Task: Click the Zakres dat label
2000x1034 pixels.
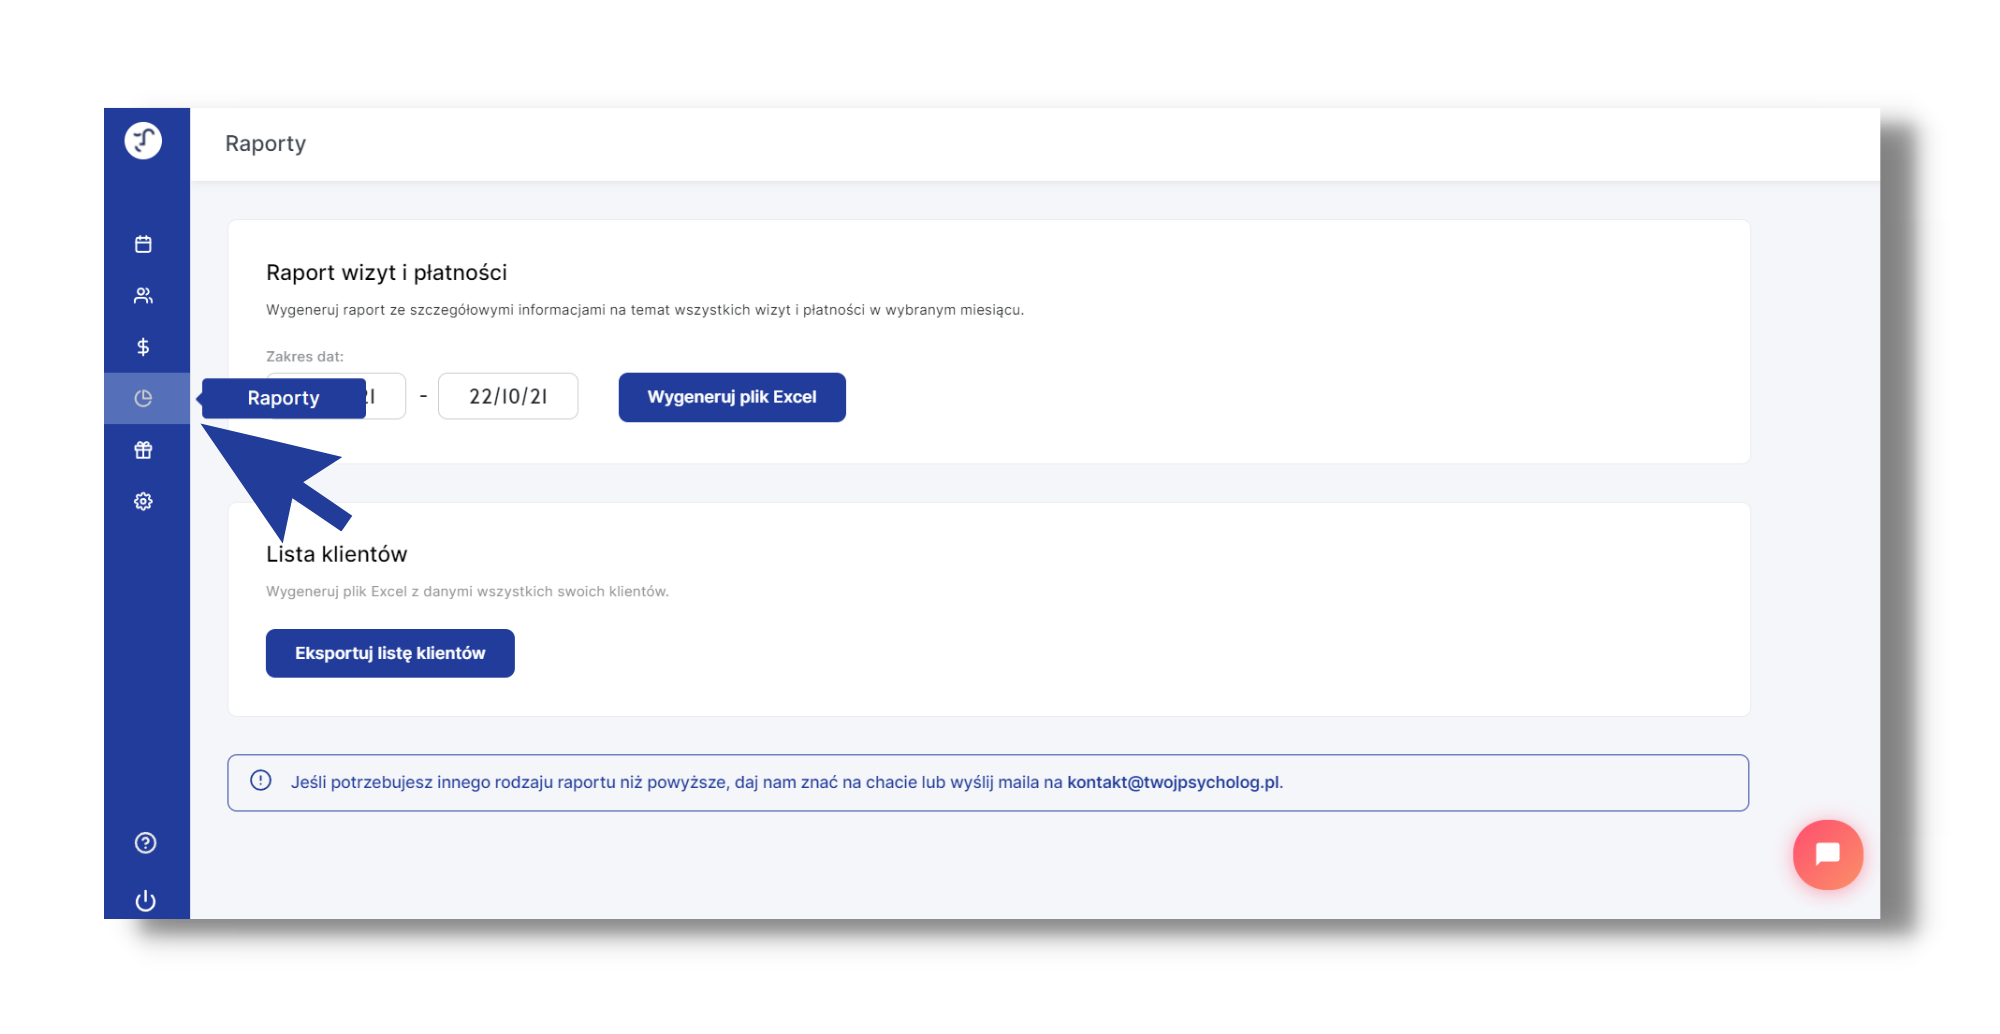Action: [305, 356]
